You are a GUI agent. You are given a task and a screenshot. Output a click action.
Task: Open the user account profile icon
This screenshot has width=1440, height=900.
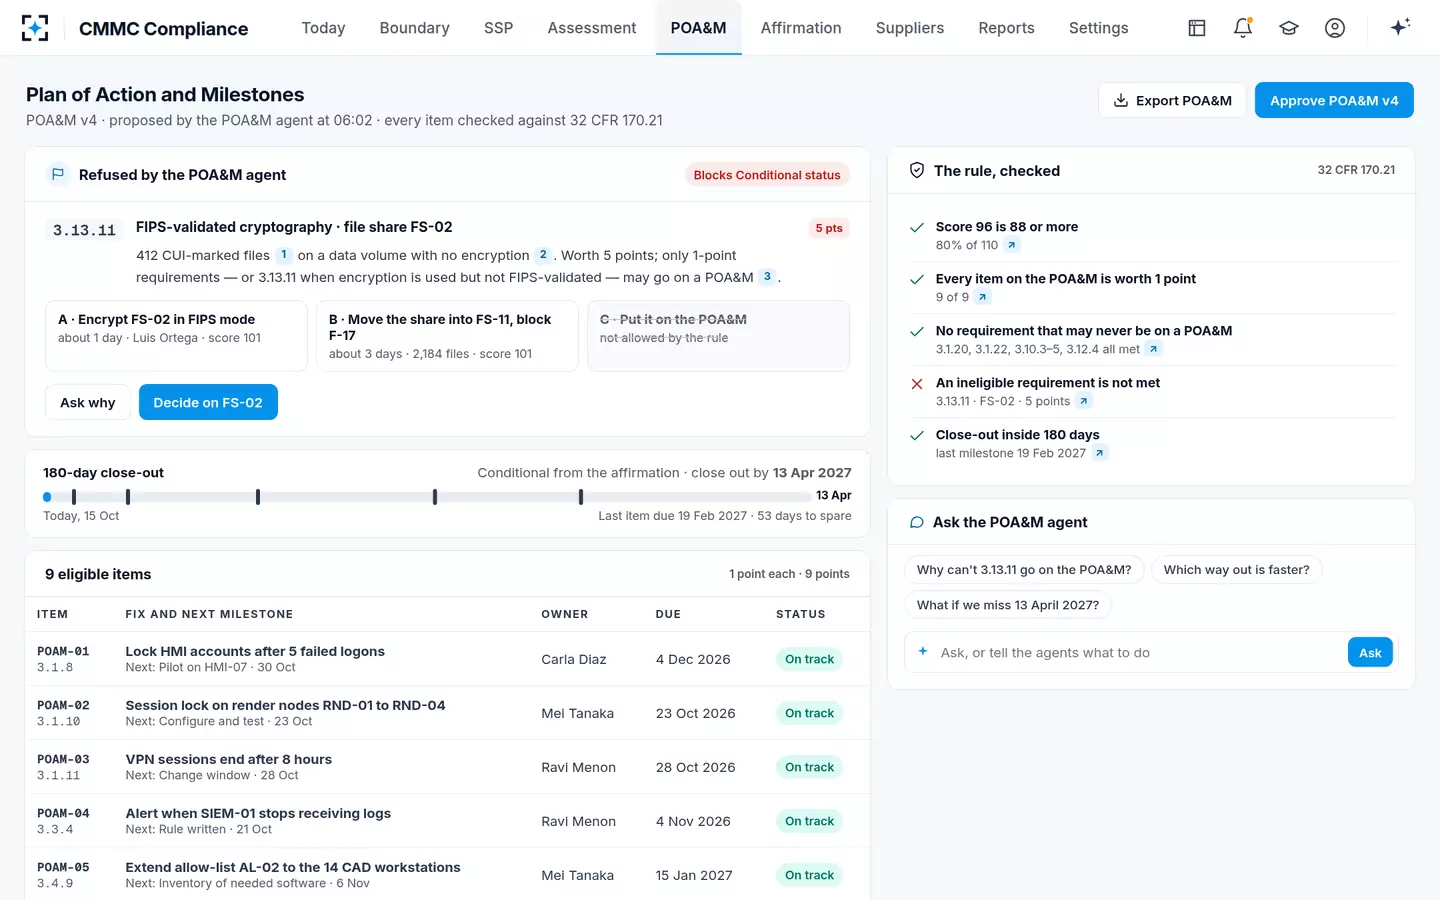(x=1335, y=28)
